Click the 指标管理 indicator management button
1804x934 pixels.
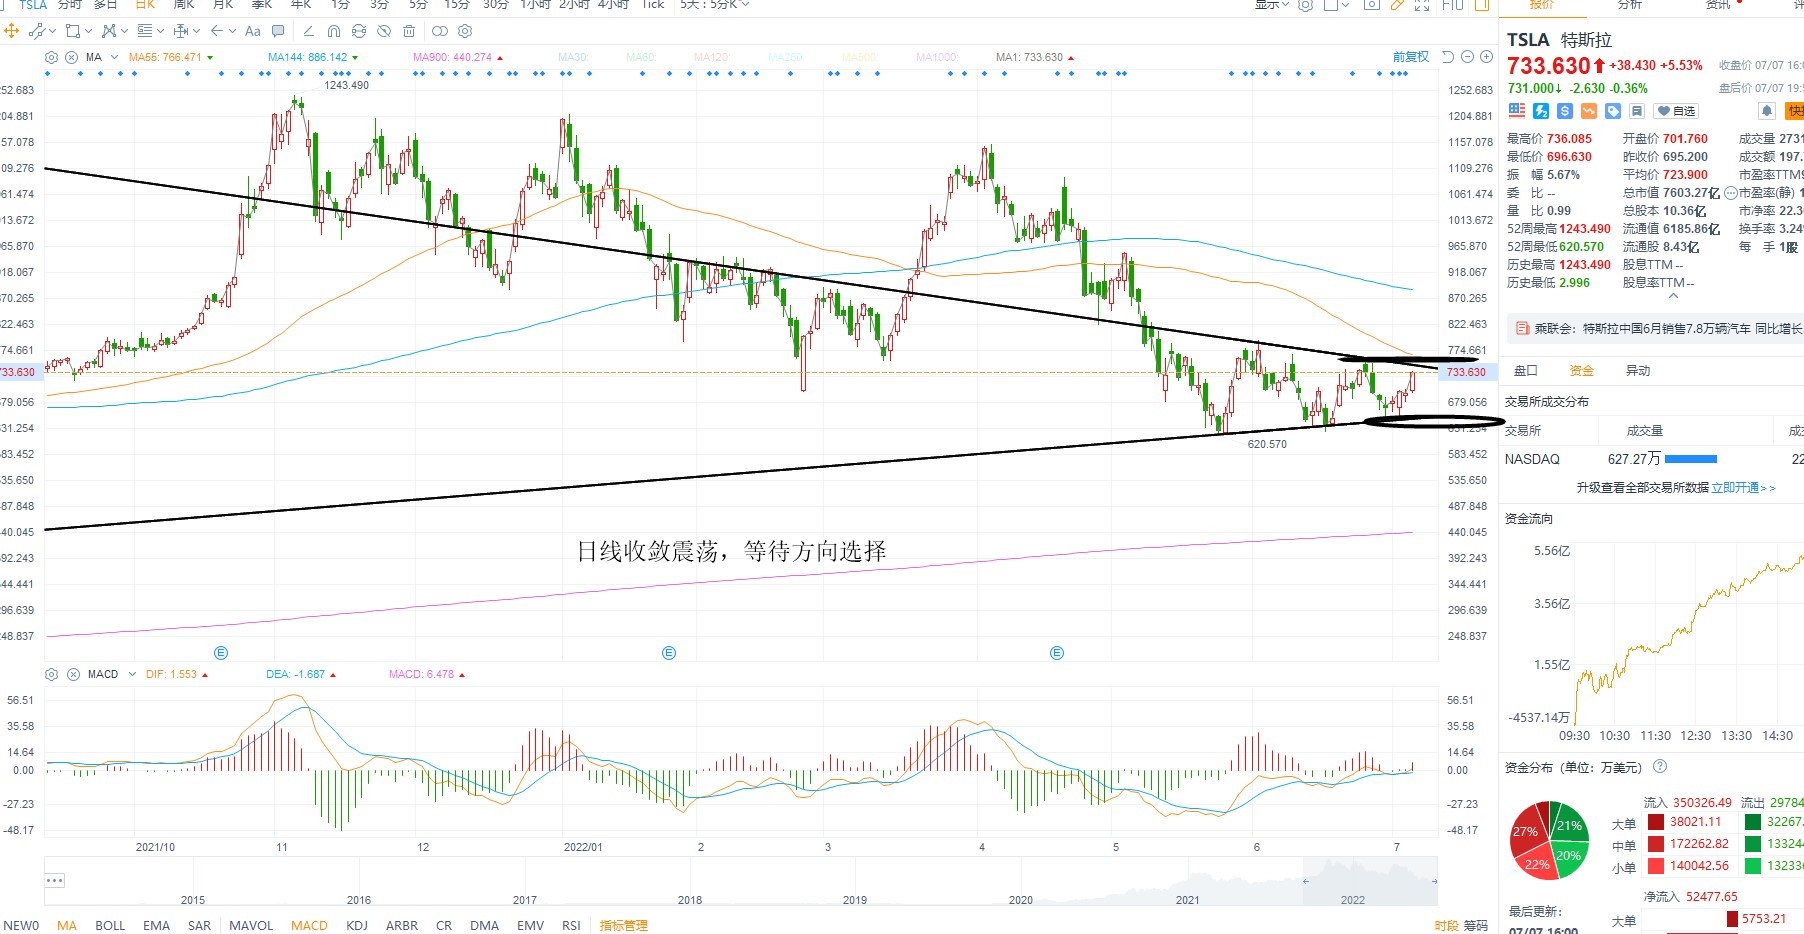click(x=623, y=925)
